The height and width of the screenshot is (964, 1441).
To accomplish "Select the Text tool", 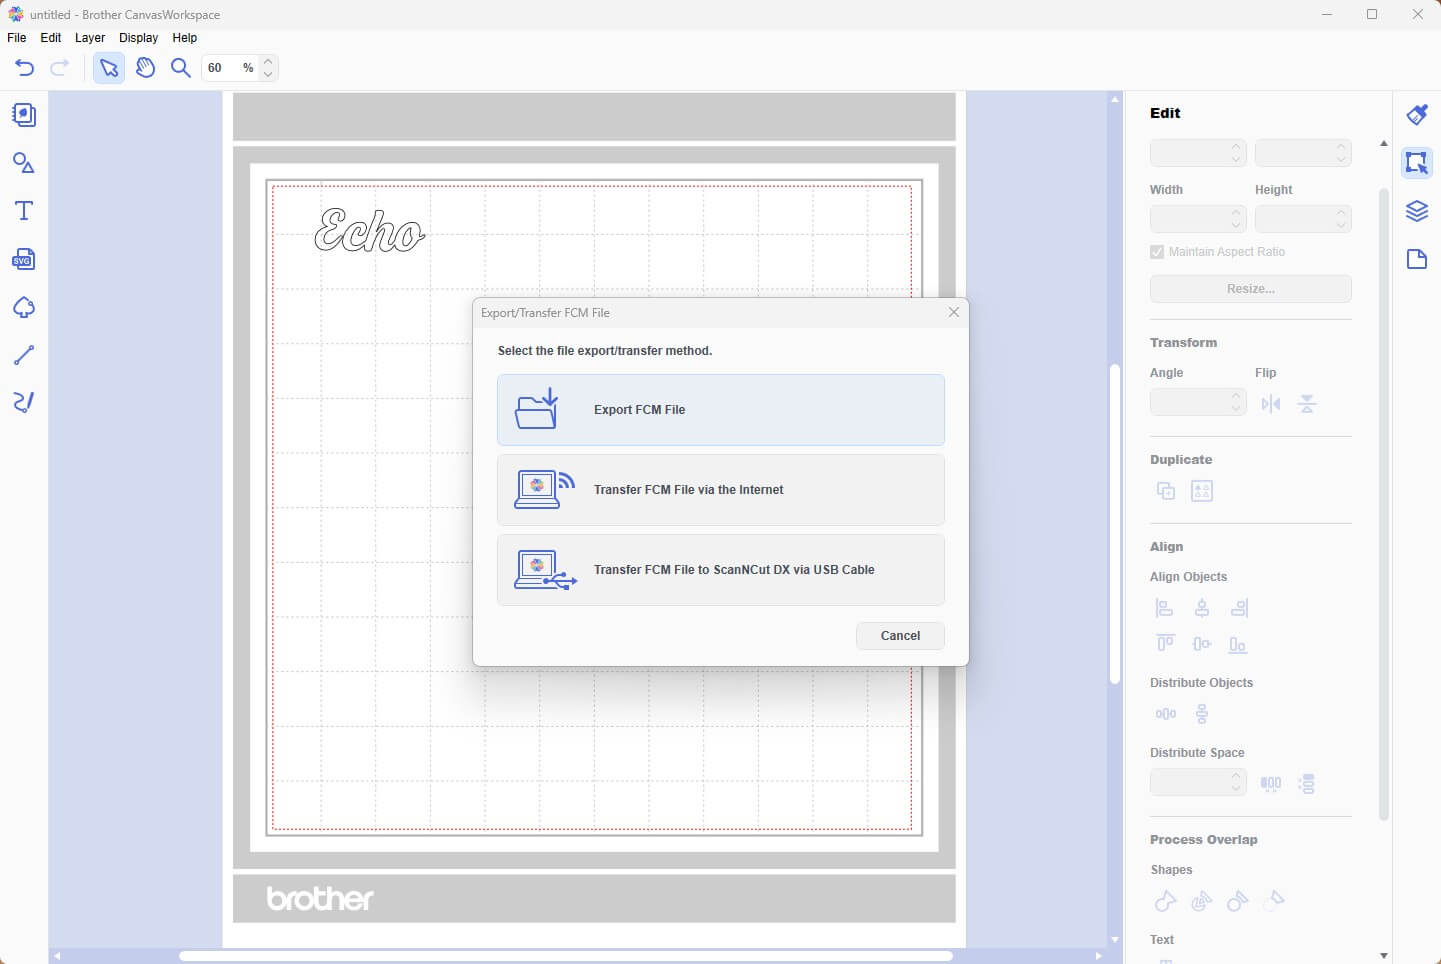I will (23, 210).
